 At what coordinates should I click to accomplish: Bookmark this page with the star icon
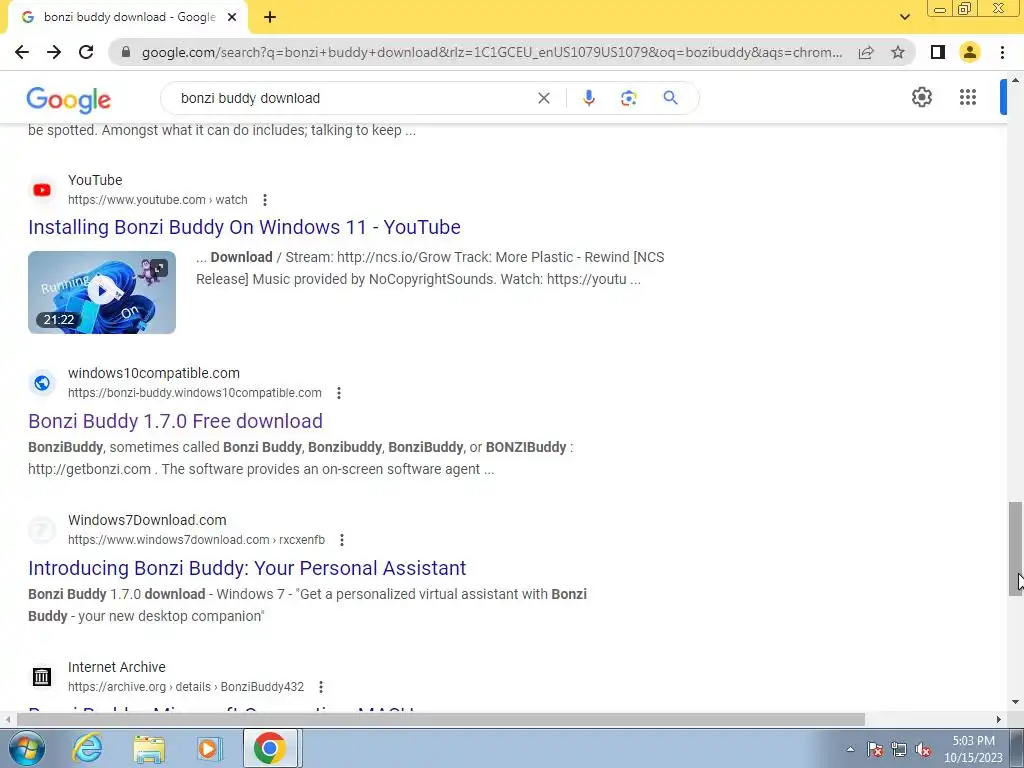(898, 52)
